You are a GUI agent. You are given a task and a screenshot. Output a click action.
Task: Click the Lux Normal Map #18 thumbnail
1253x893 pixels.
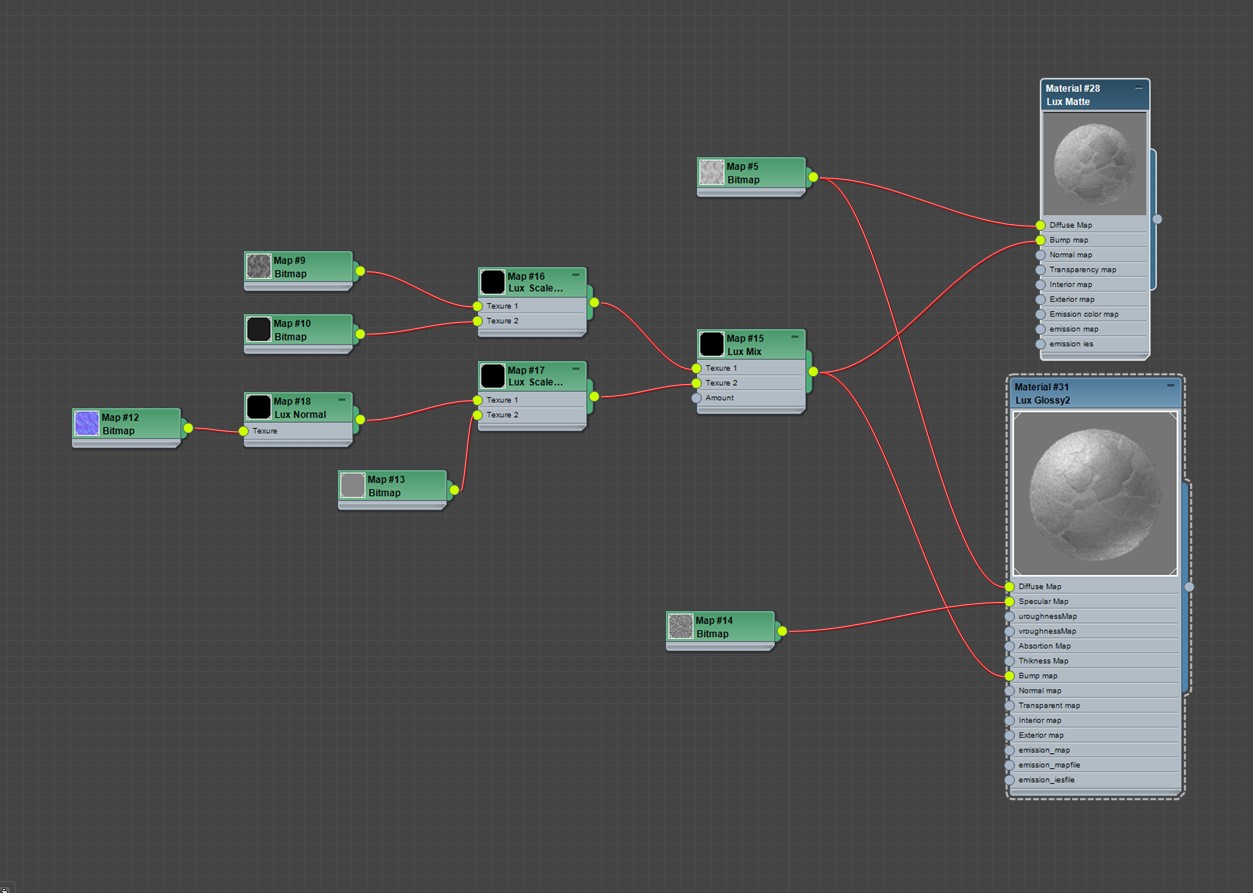(x=259, y=407)
